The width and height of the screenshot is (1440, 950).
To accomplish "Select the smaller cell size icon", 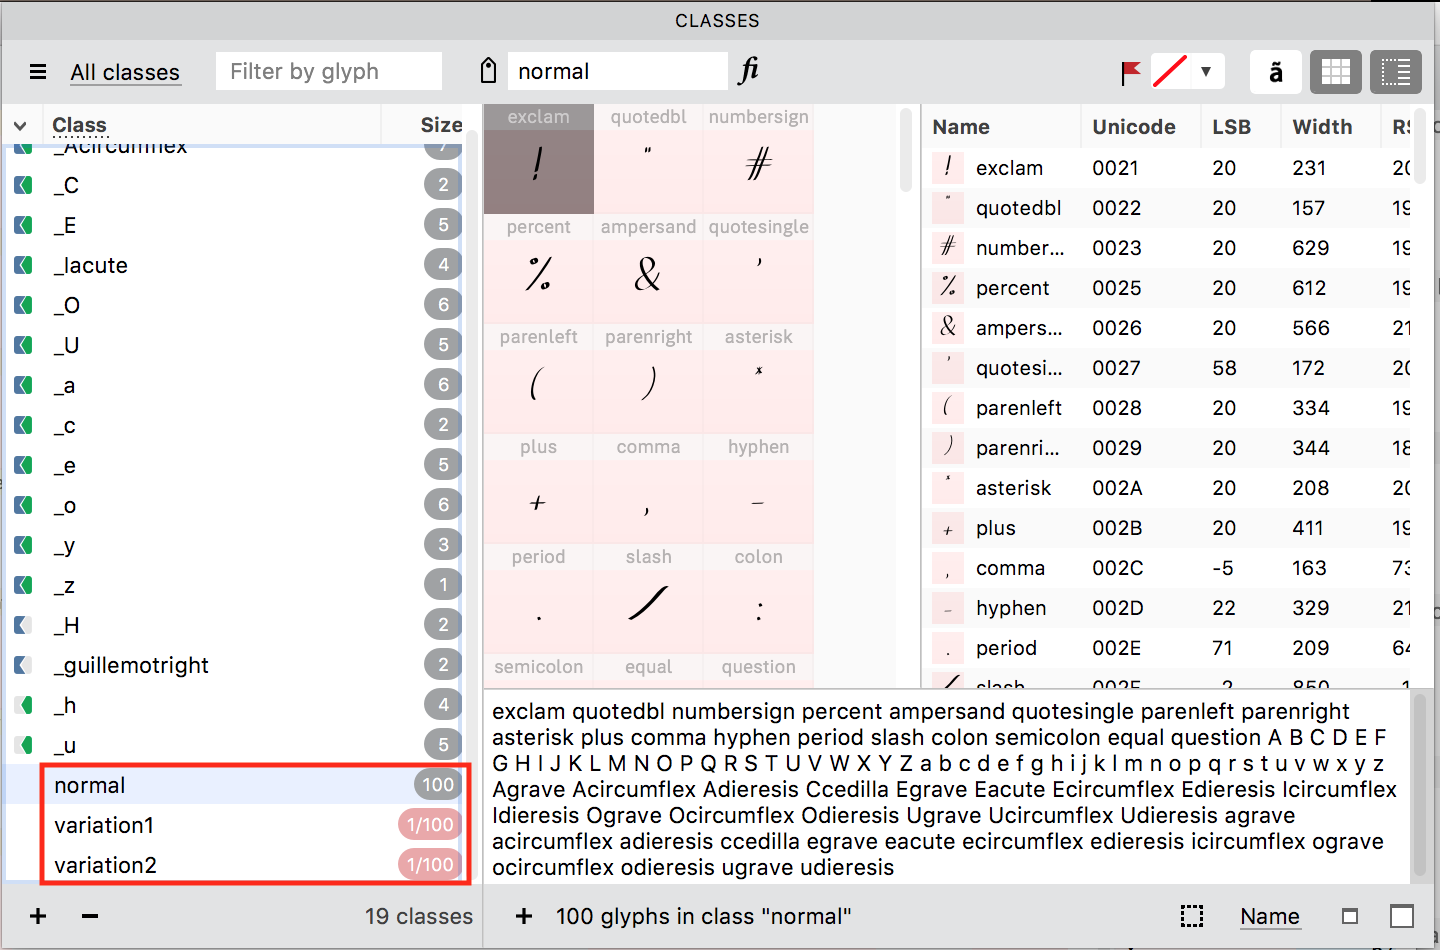I will coord(1350,916).
